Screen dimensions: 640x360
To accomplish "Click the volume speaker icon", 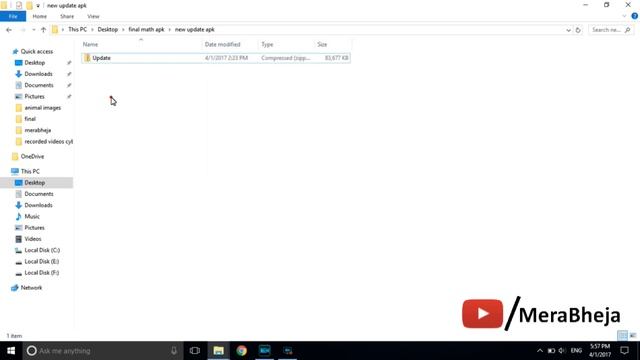I will pyautogui.click(x=562, y=351).
